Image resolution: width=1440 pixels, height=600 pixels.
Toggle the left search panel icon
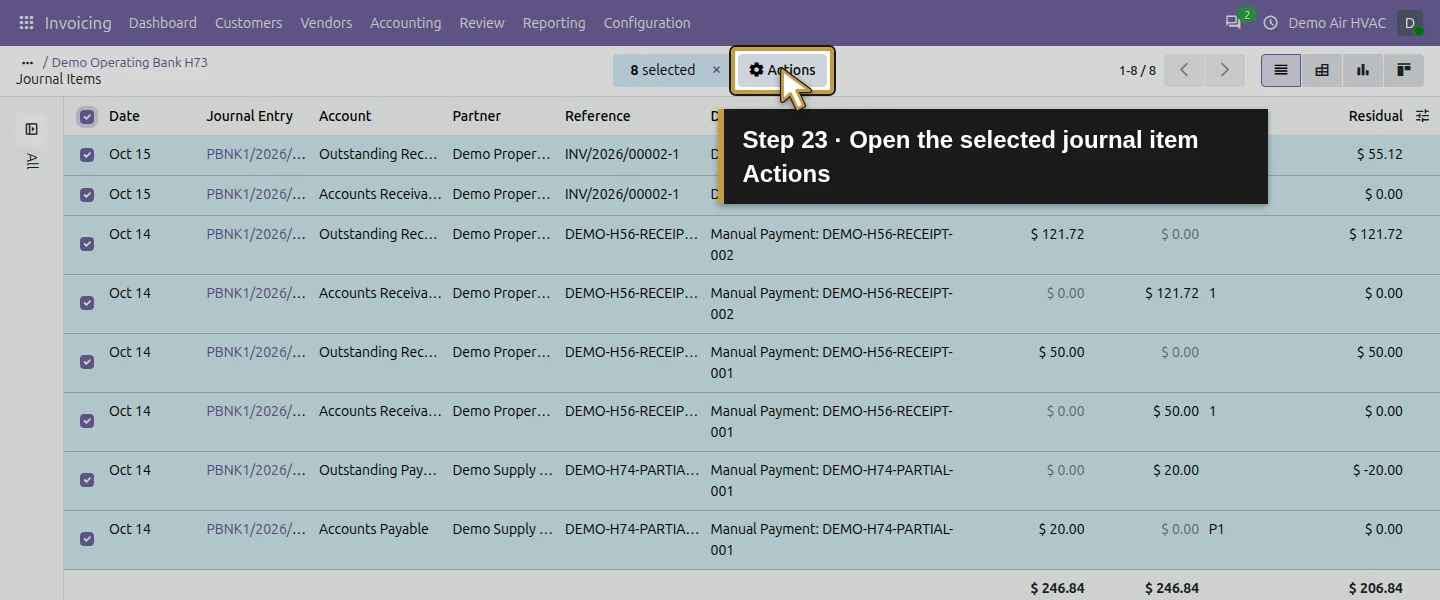point(32,129)
